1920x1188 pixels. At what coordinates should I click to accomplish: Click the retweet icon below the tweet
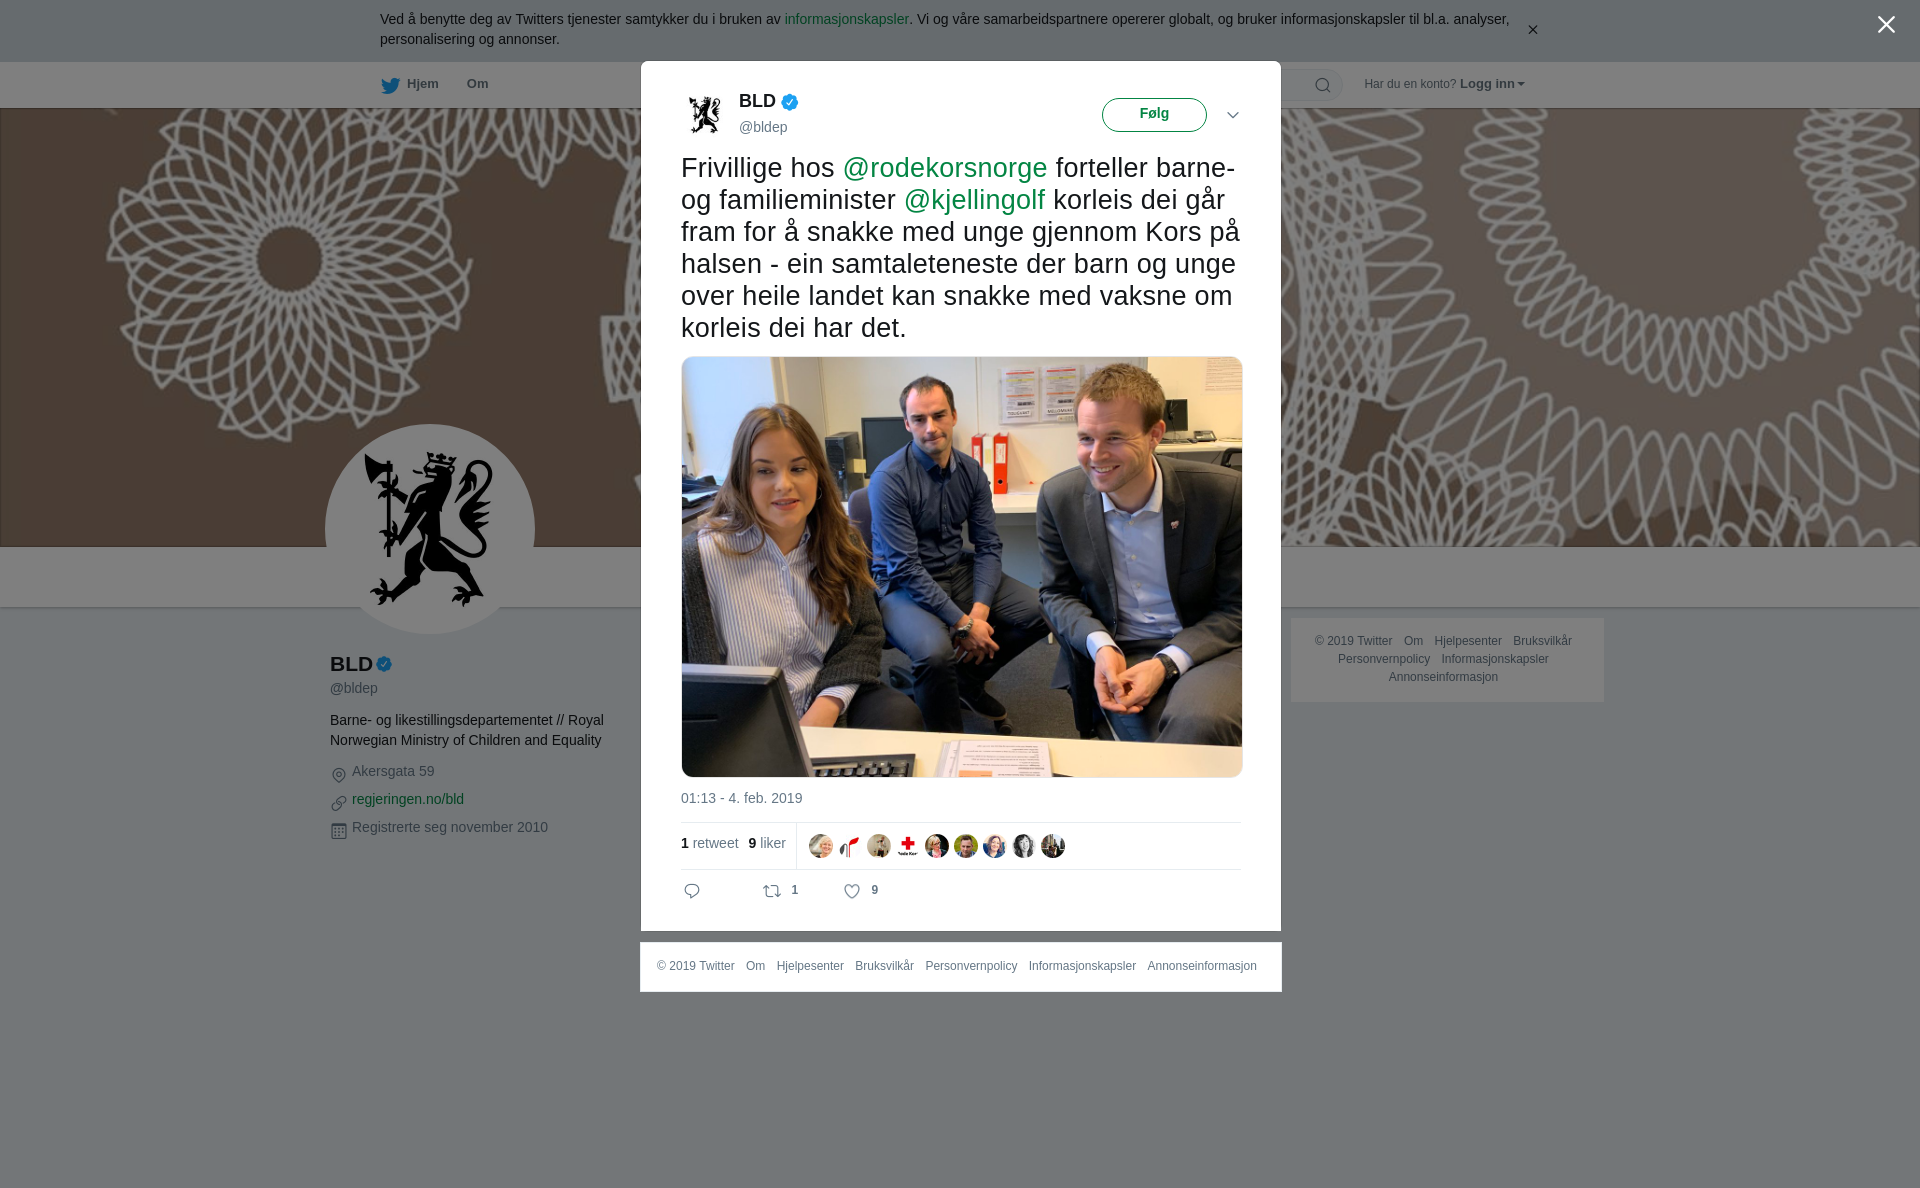tap(772, 891)
